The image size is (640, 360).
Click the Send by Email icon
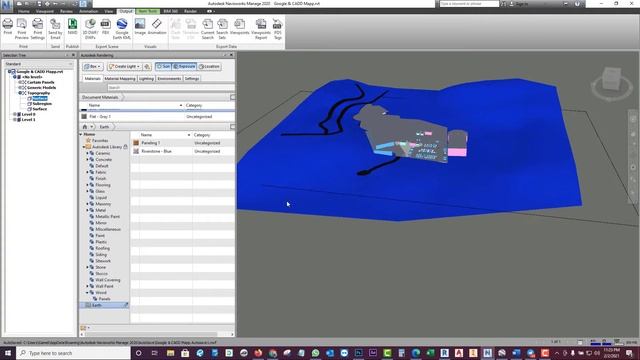point(55,29)
